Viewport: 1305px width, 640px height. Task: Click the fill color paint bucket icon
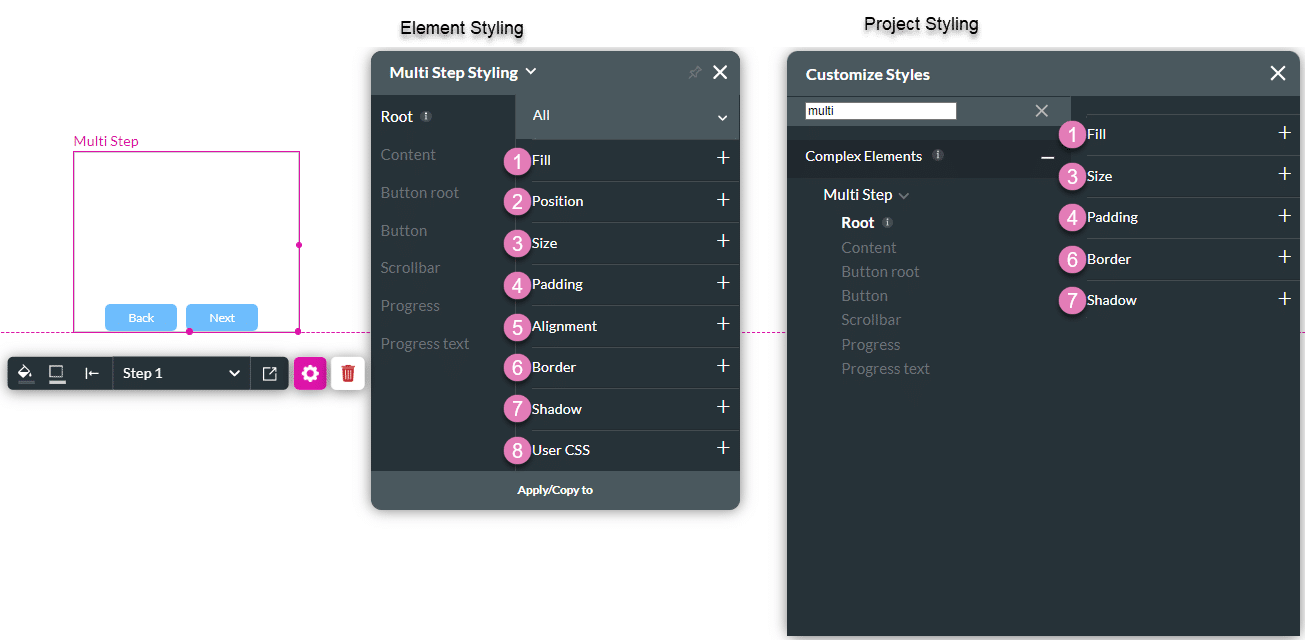tap(26, 373)
